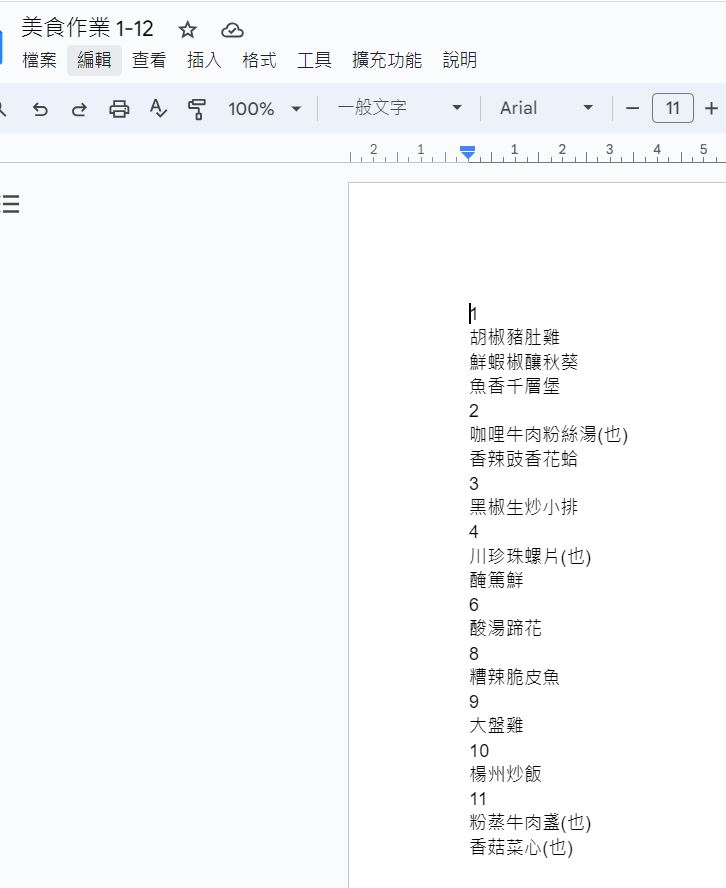Image resolution: width=726 pixels, height=888 pixels.
Task: Click the blue indent marker on ruler
Action: pyautogui.click(x=467, y=152)
